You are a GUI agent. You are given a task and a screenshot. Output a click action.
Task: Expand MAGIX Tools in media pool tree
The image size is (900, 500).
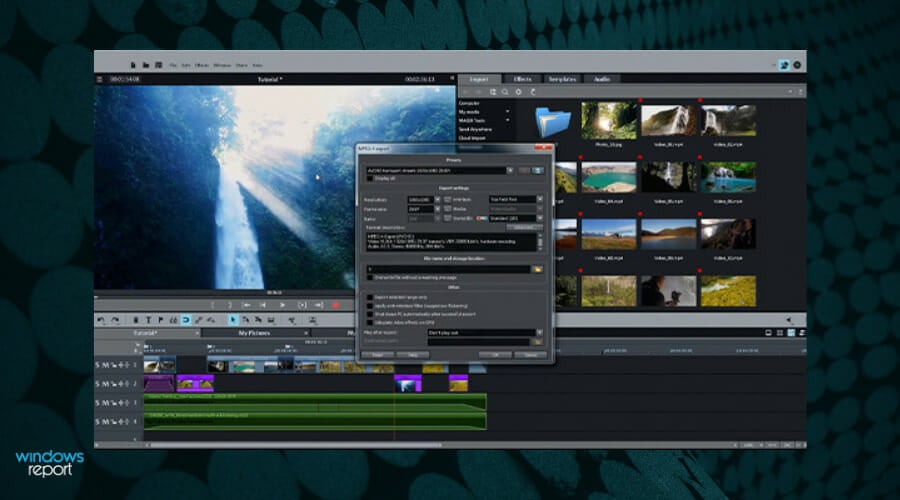pos(507,121)
